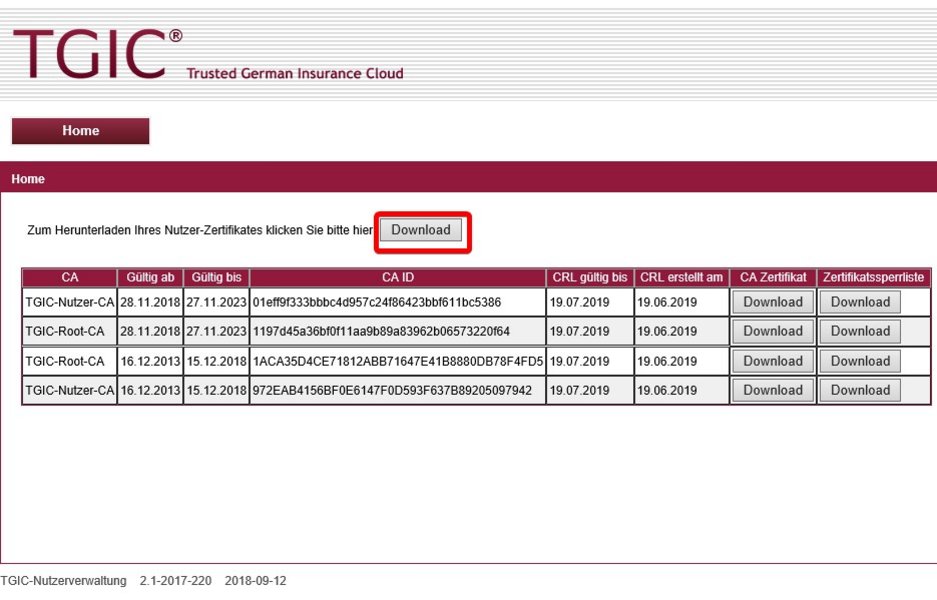Viewport: 937px width, 600px height.
Task: Click the Home breadcrumb in the red bar
Action: 28,179
